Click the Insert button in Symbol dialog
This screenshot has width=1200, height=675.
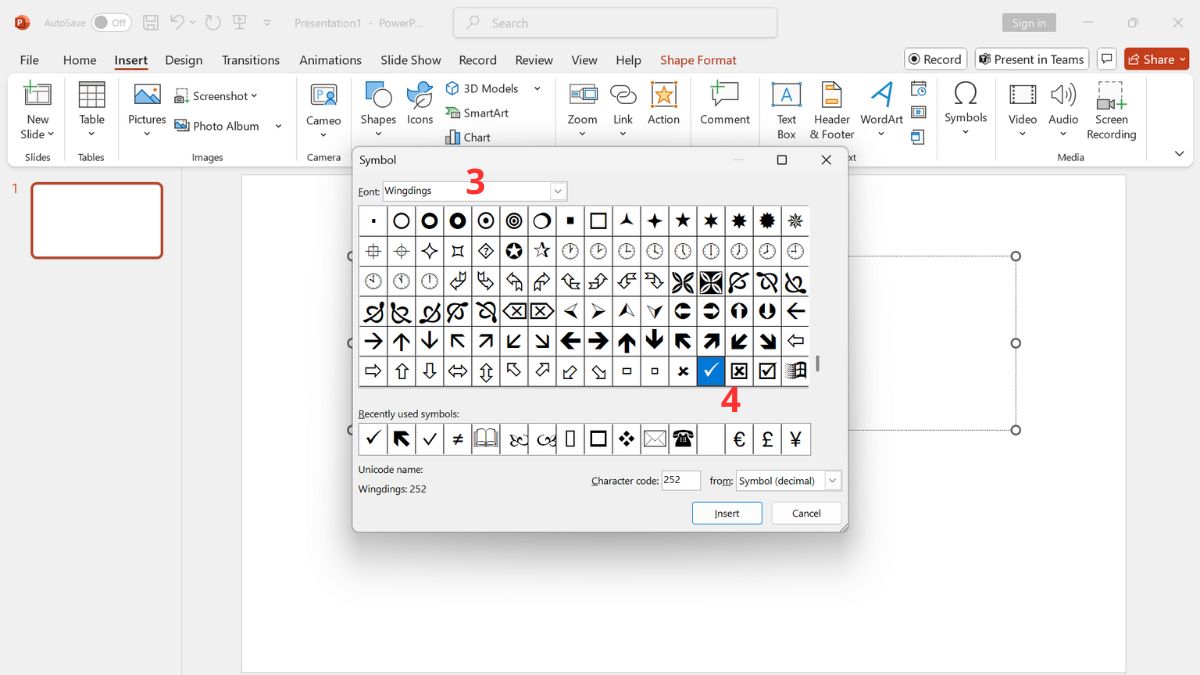pos(727,513)
